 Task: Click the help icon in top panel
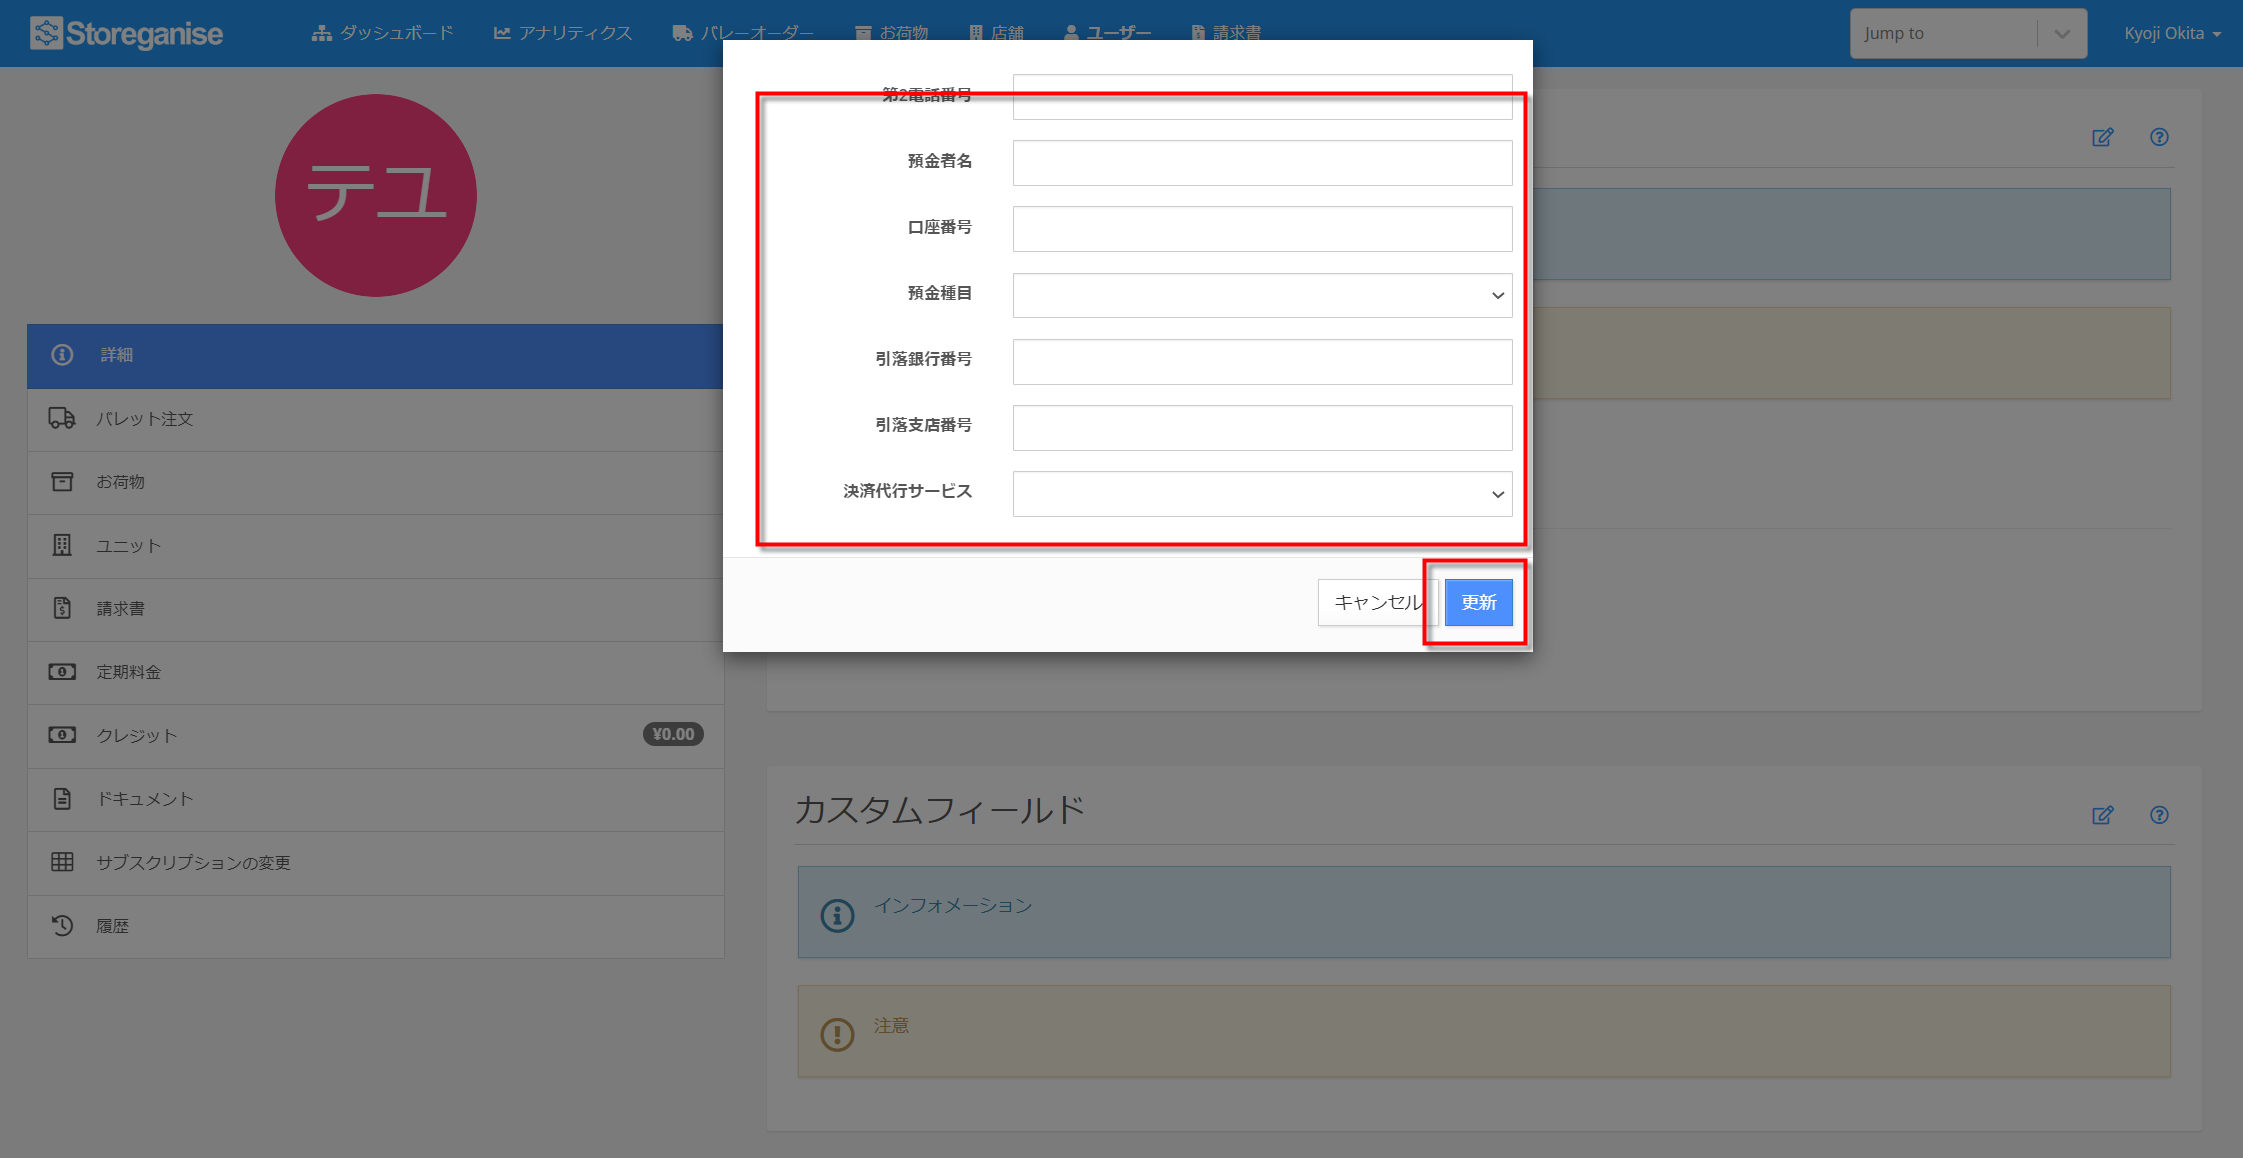2159,137
